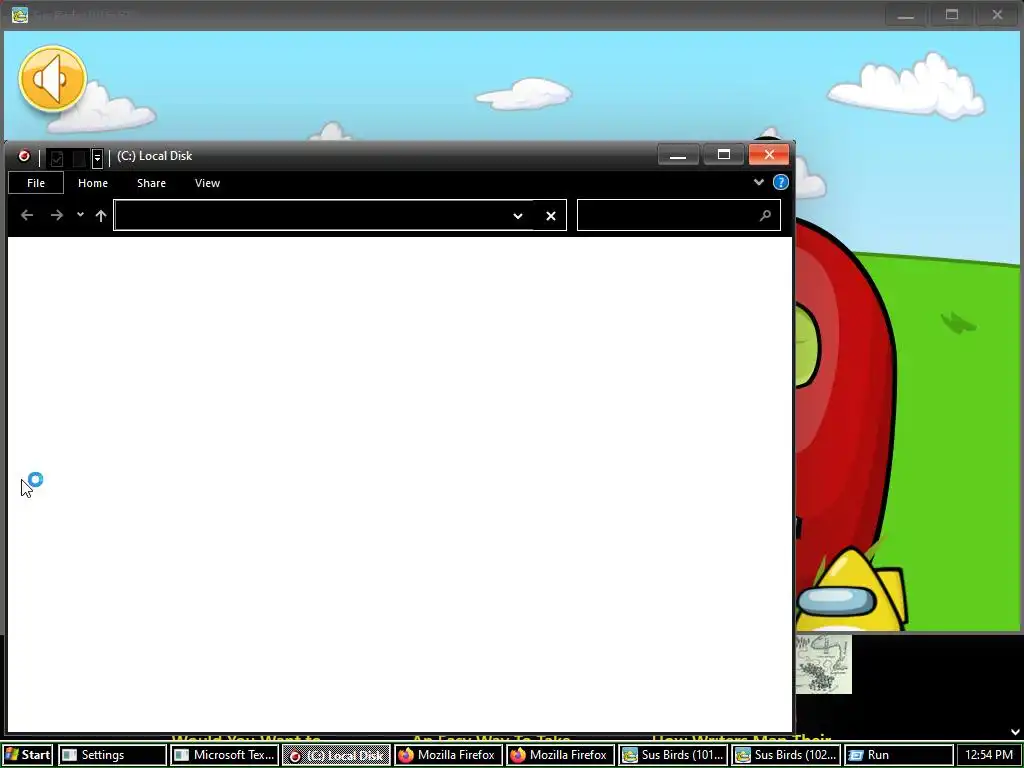Image resolution: width=1024 pixels, height=768 pixels.
Task: Switch to Sus Birds (102... taskbar button
Action: (786, 755)
